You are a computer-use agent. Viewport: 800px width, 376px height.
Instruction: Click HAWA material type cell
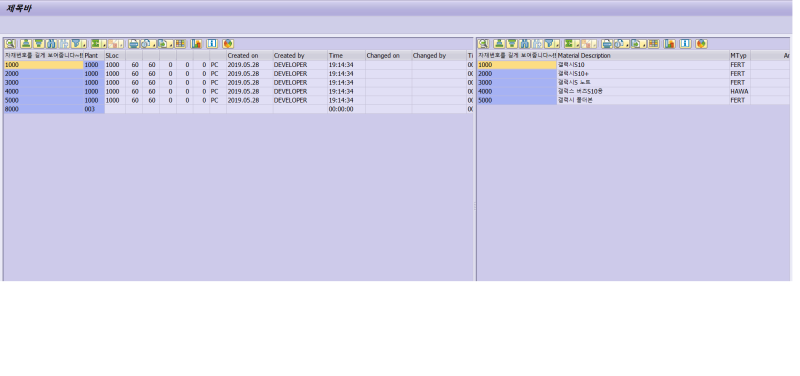[x=739, y=92]
